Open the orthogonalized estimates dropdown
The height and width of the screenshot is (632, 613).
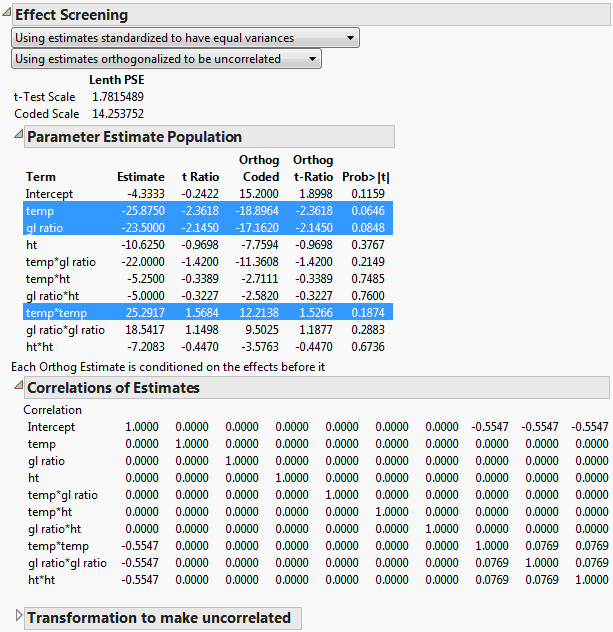coord(166,59)
